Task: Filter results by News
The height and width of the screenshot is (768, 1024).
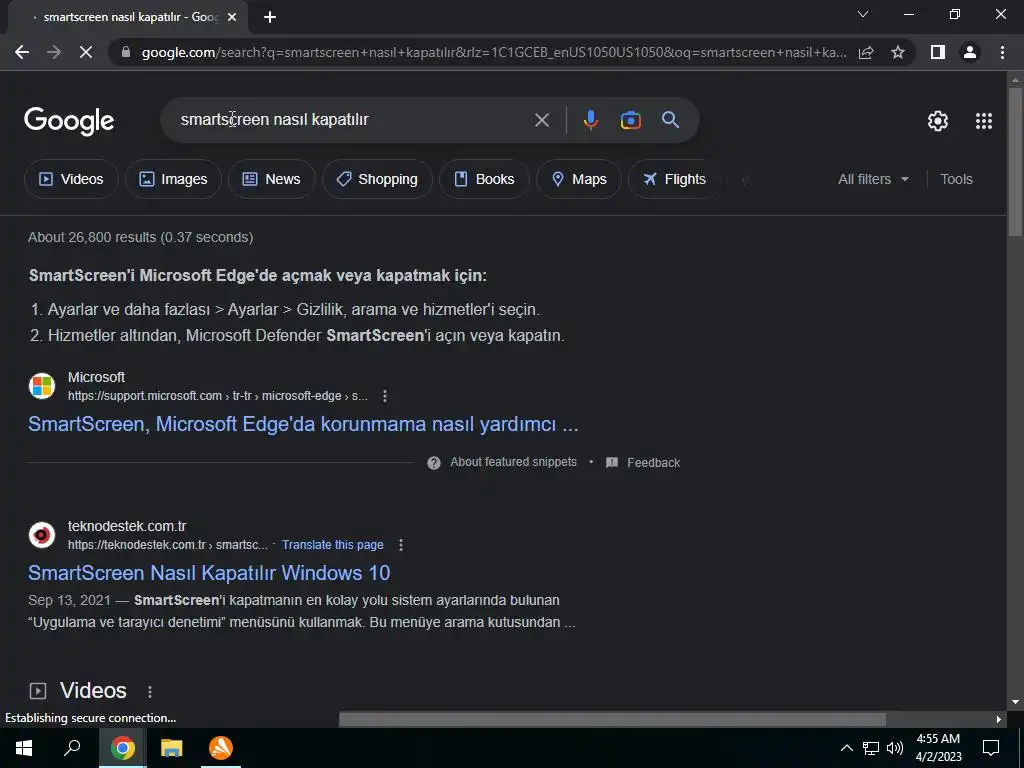Action: [272, 179]
